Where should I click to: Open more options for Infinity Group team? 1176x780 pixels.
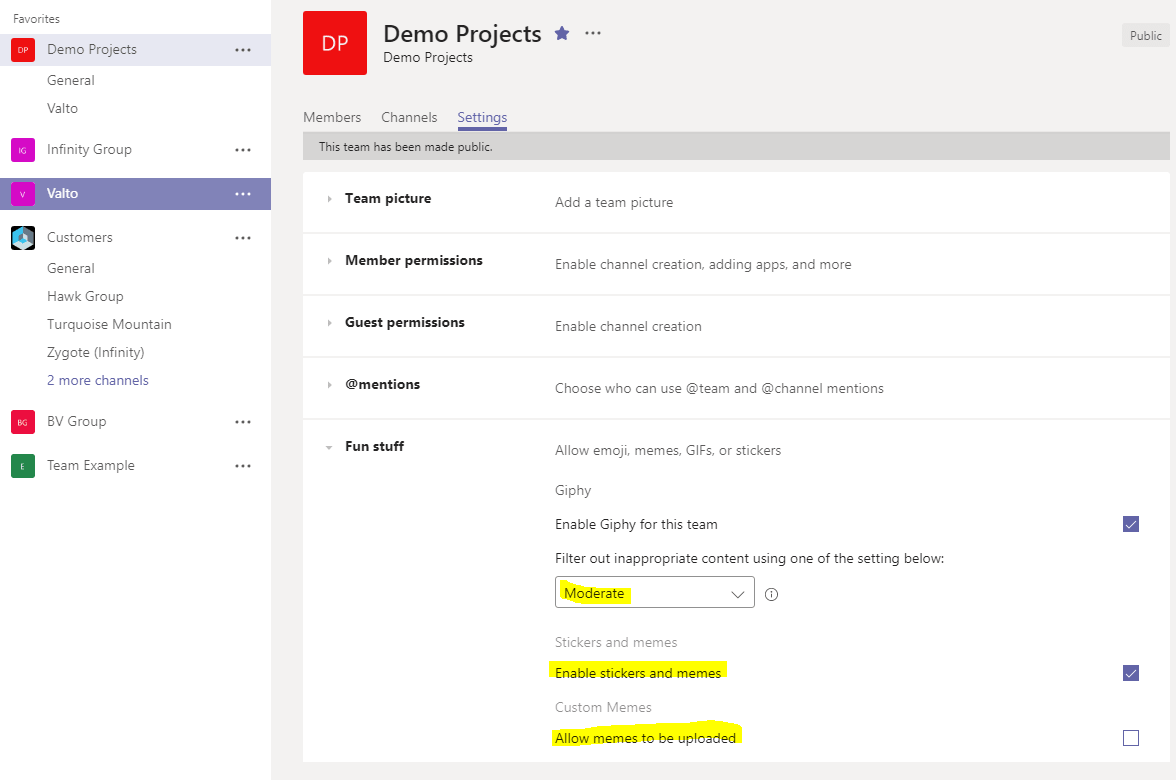click(x=243, y=150)
